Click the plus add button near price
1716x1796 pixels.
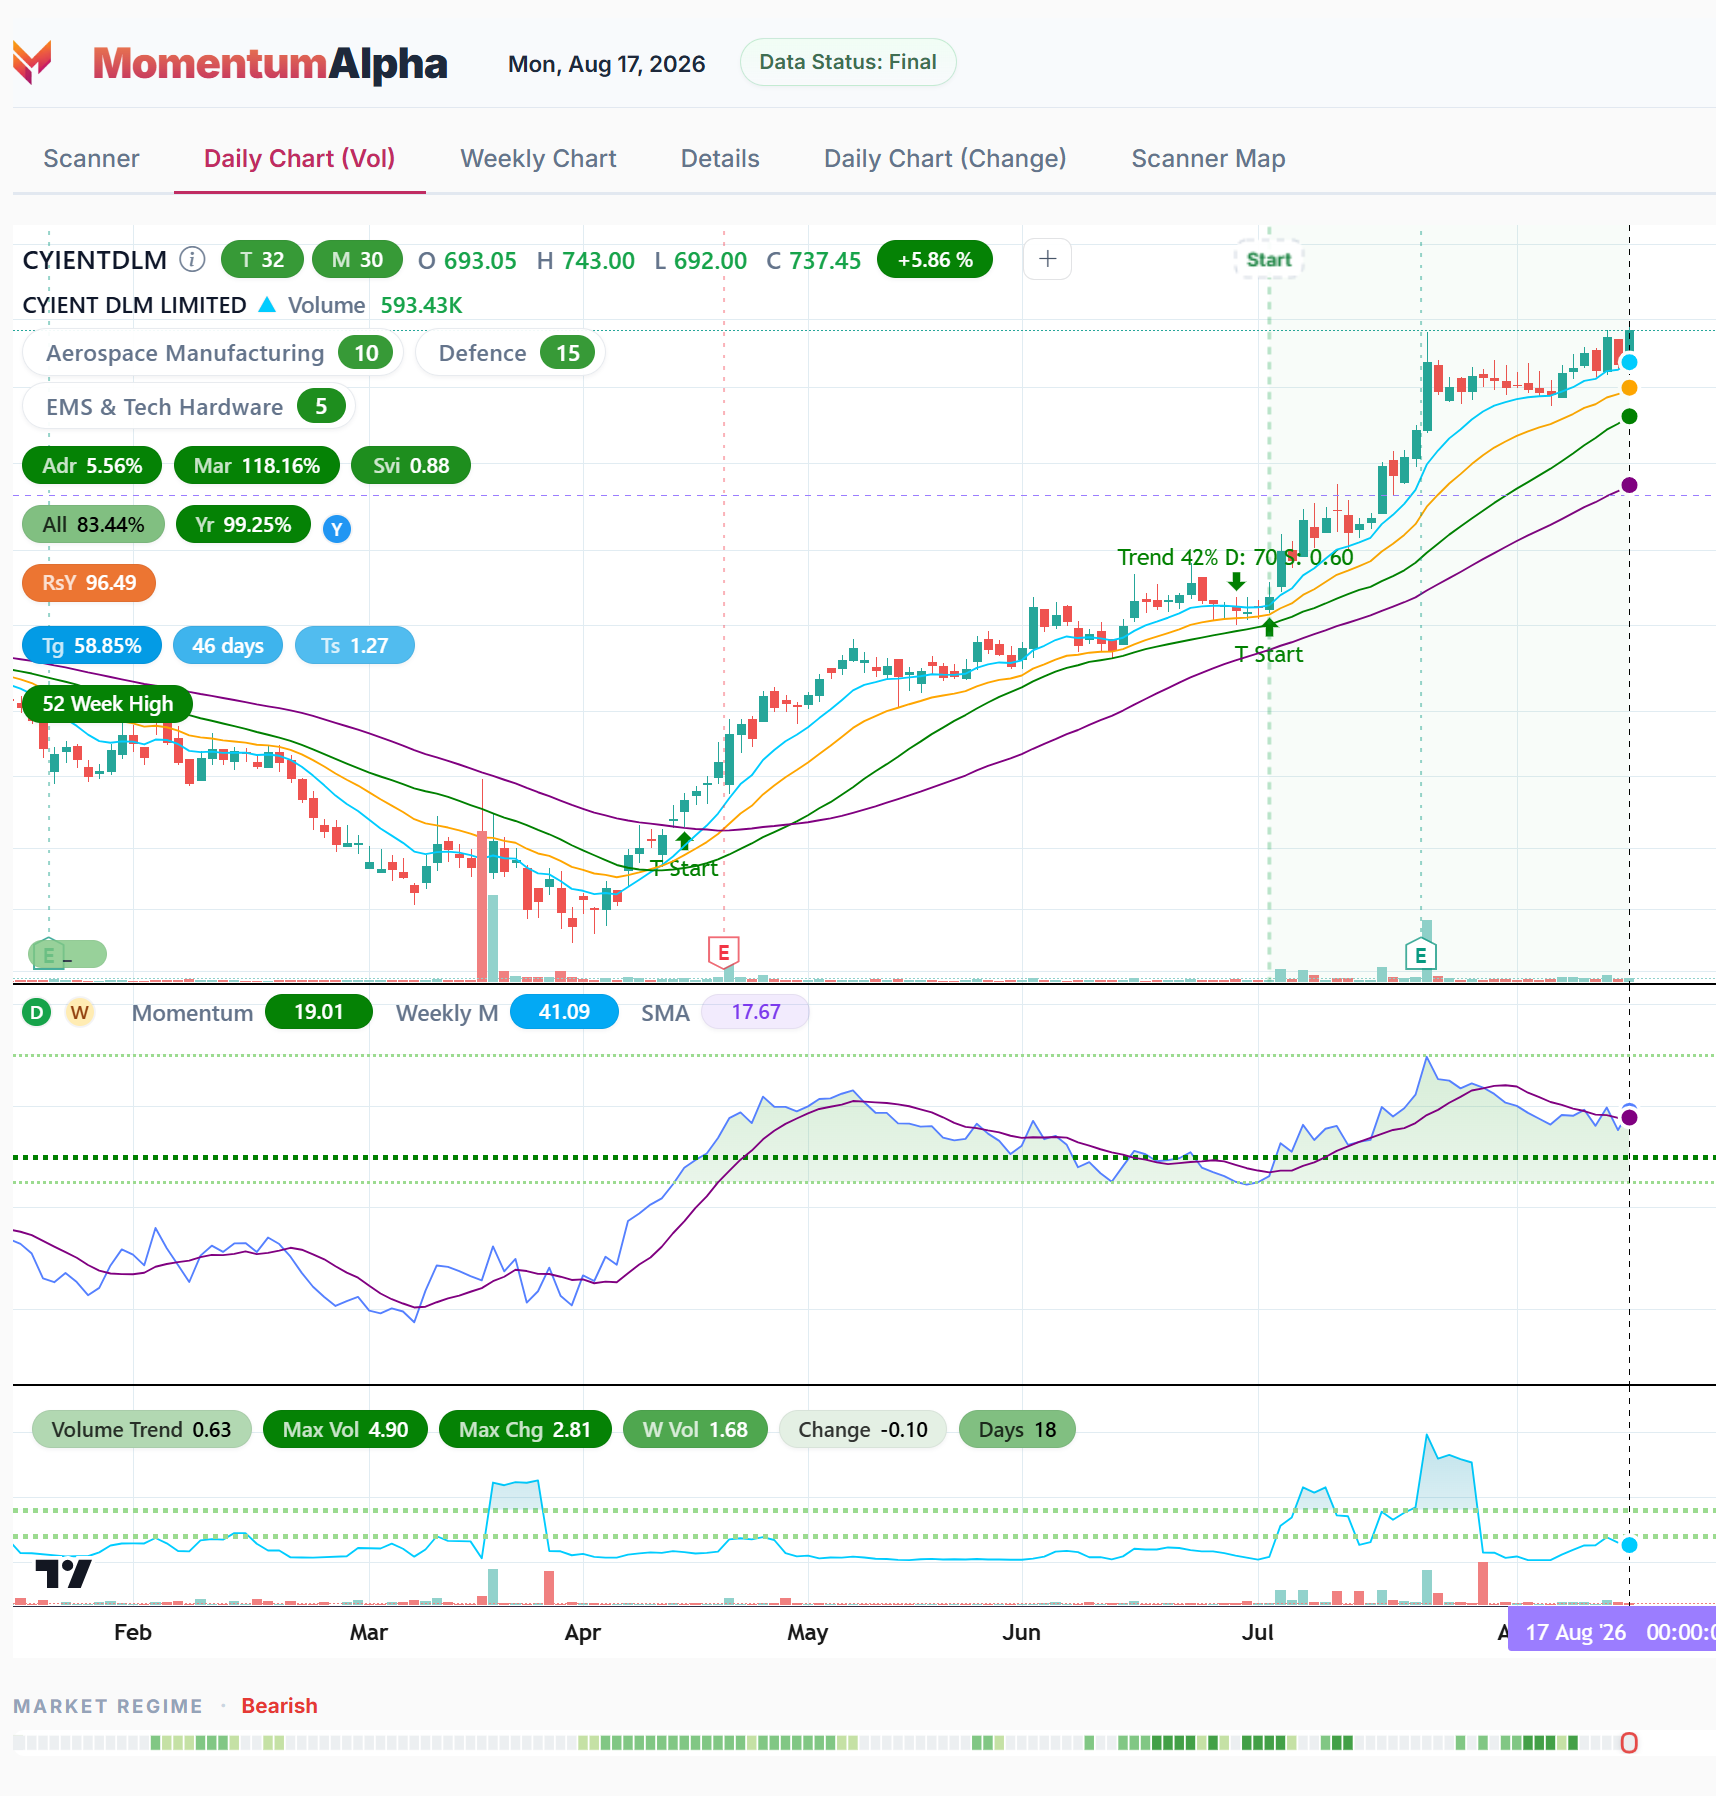coord(1047,259)
